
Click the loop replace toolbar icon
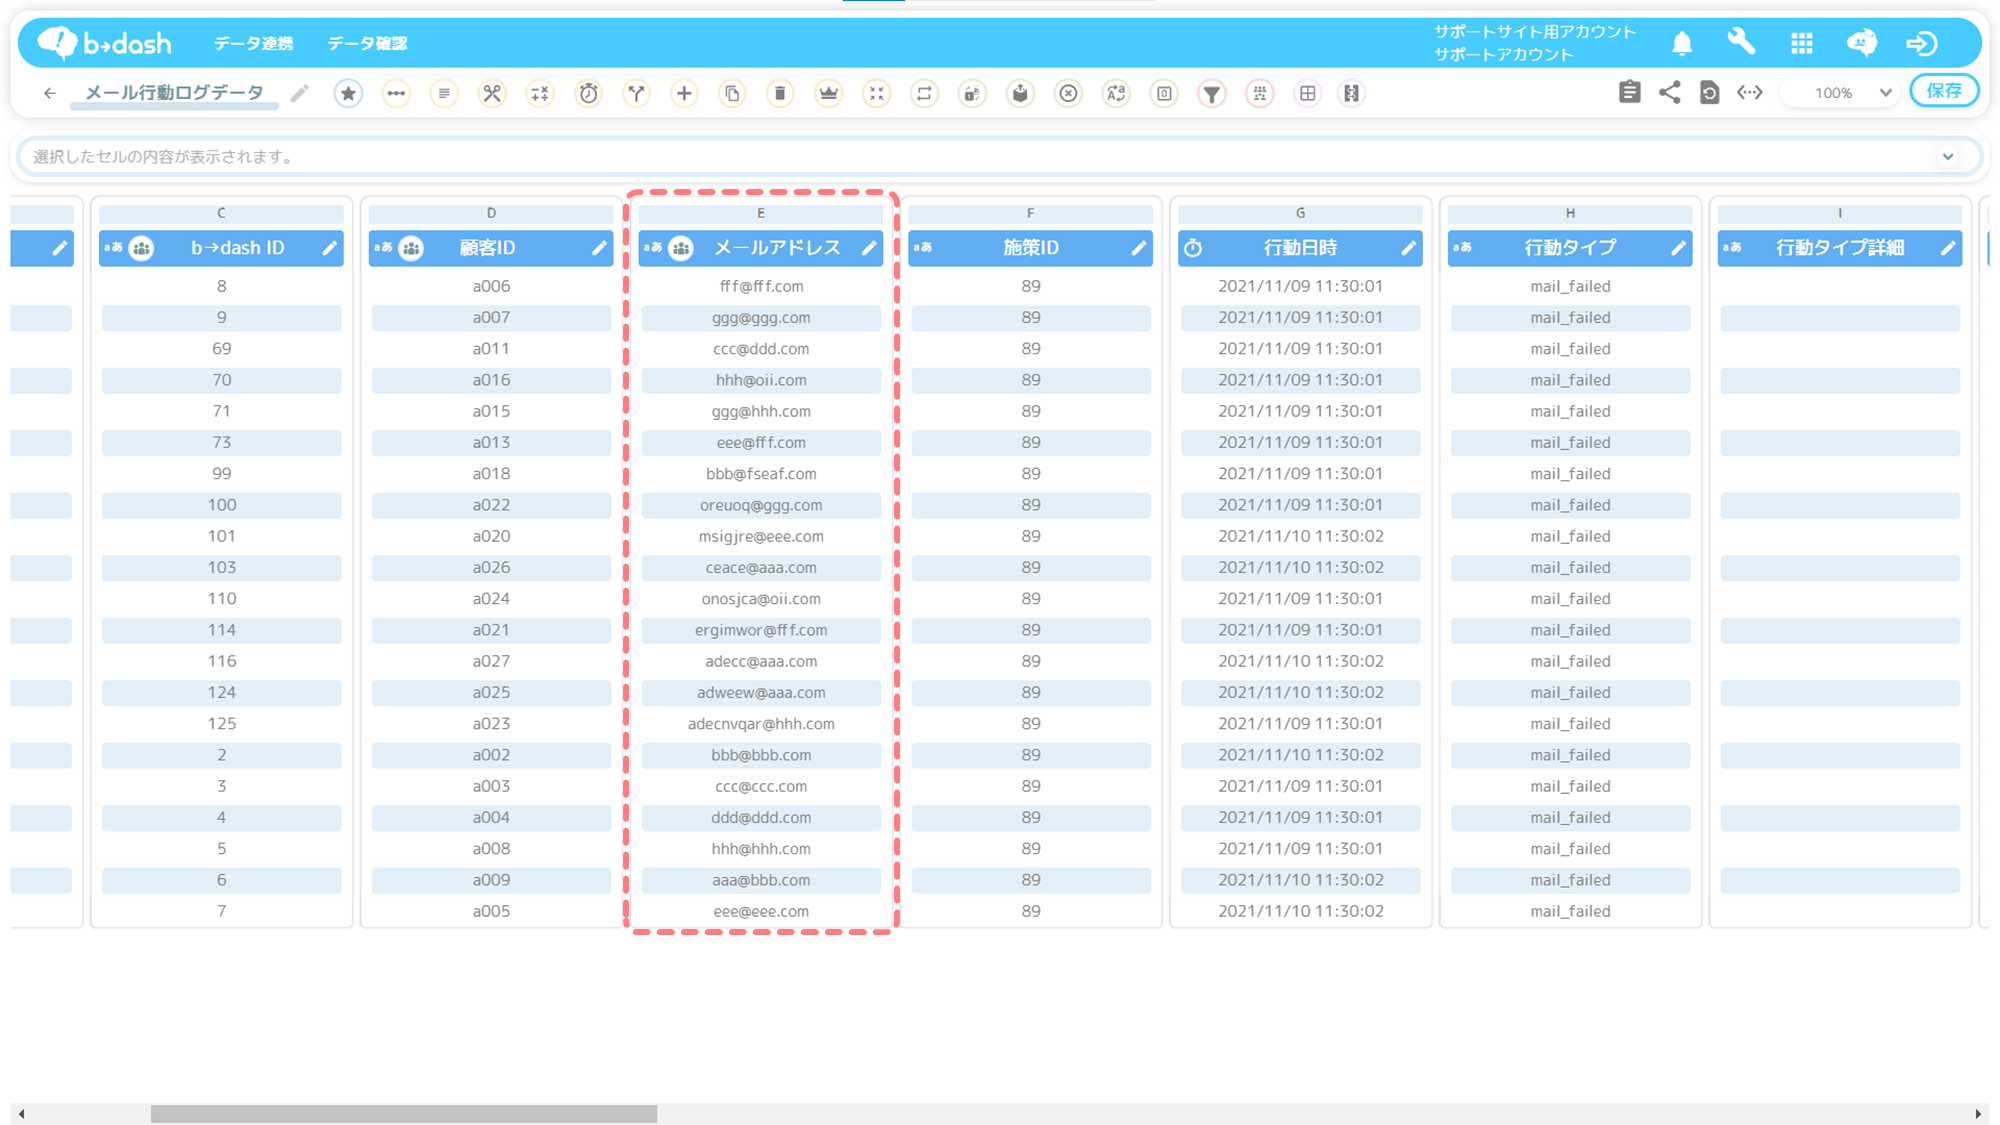[924, 93]
